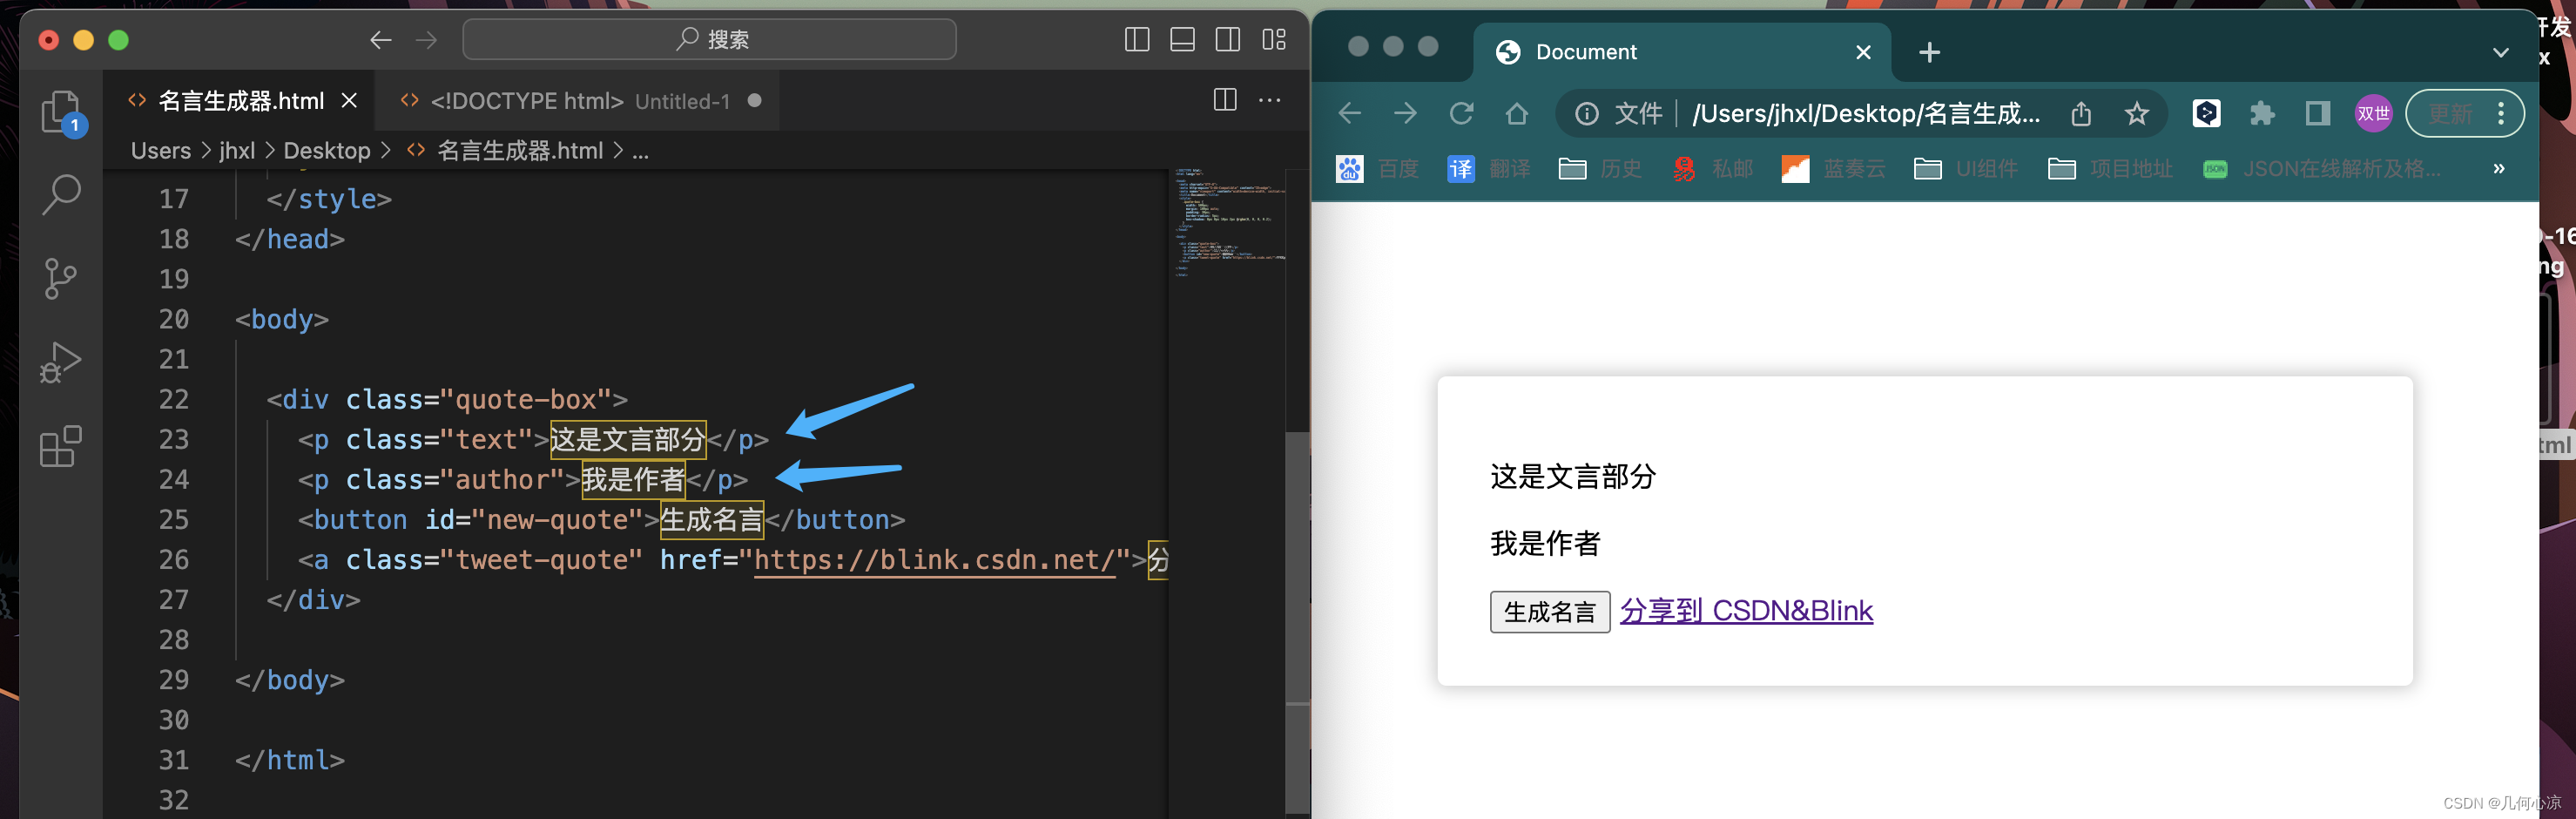Go forward in VS Code navigation history
The image size is (2576, 819).
[426, 40]
